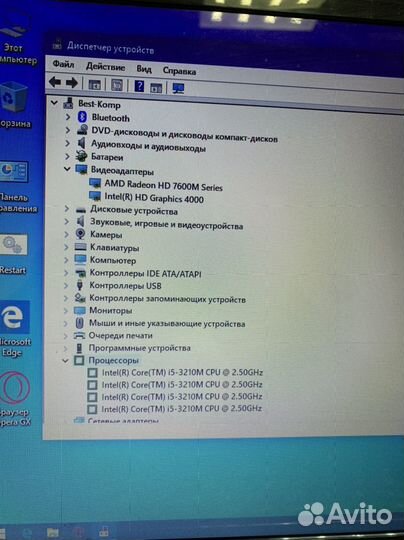The image size is (404, 540).
Task: Select the first Intel Core i5-3210M processor entry
Action: [182, 372]
